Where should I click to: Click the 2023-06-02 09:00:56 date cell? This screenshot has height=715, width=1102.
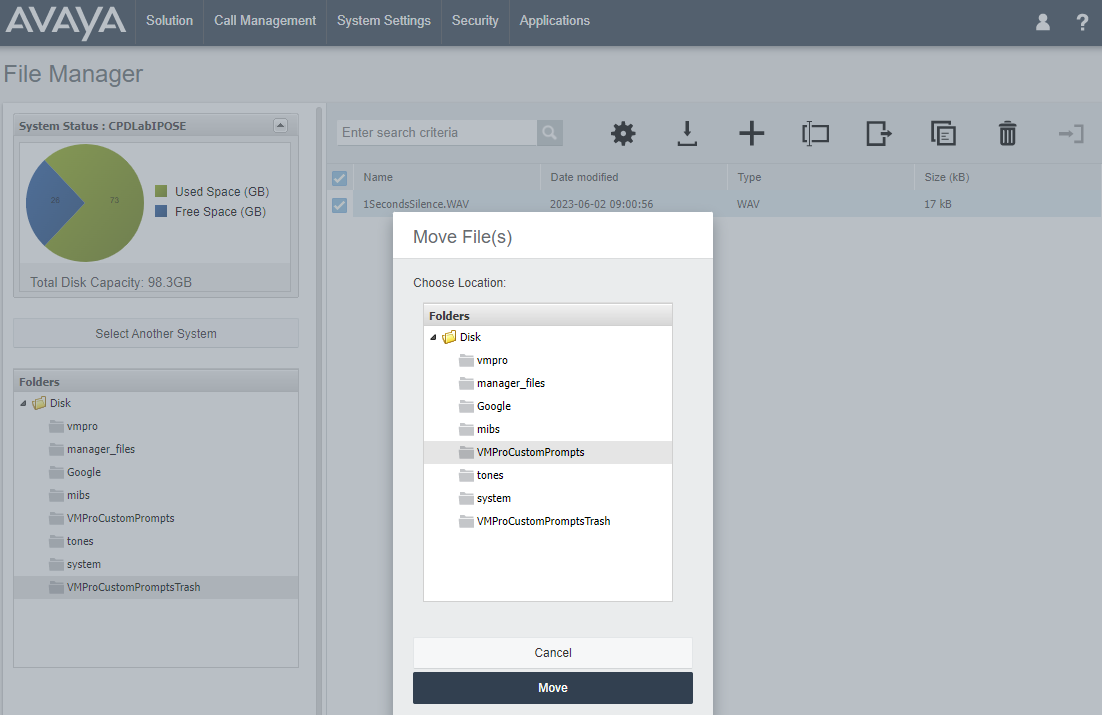602,204
